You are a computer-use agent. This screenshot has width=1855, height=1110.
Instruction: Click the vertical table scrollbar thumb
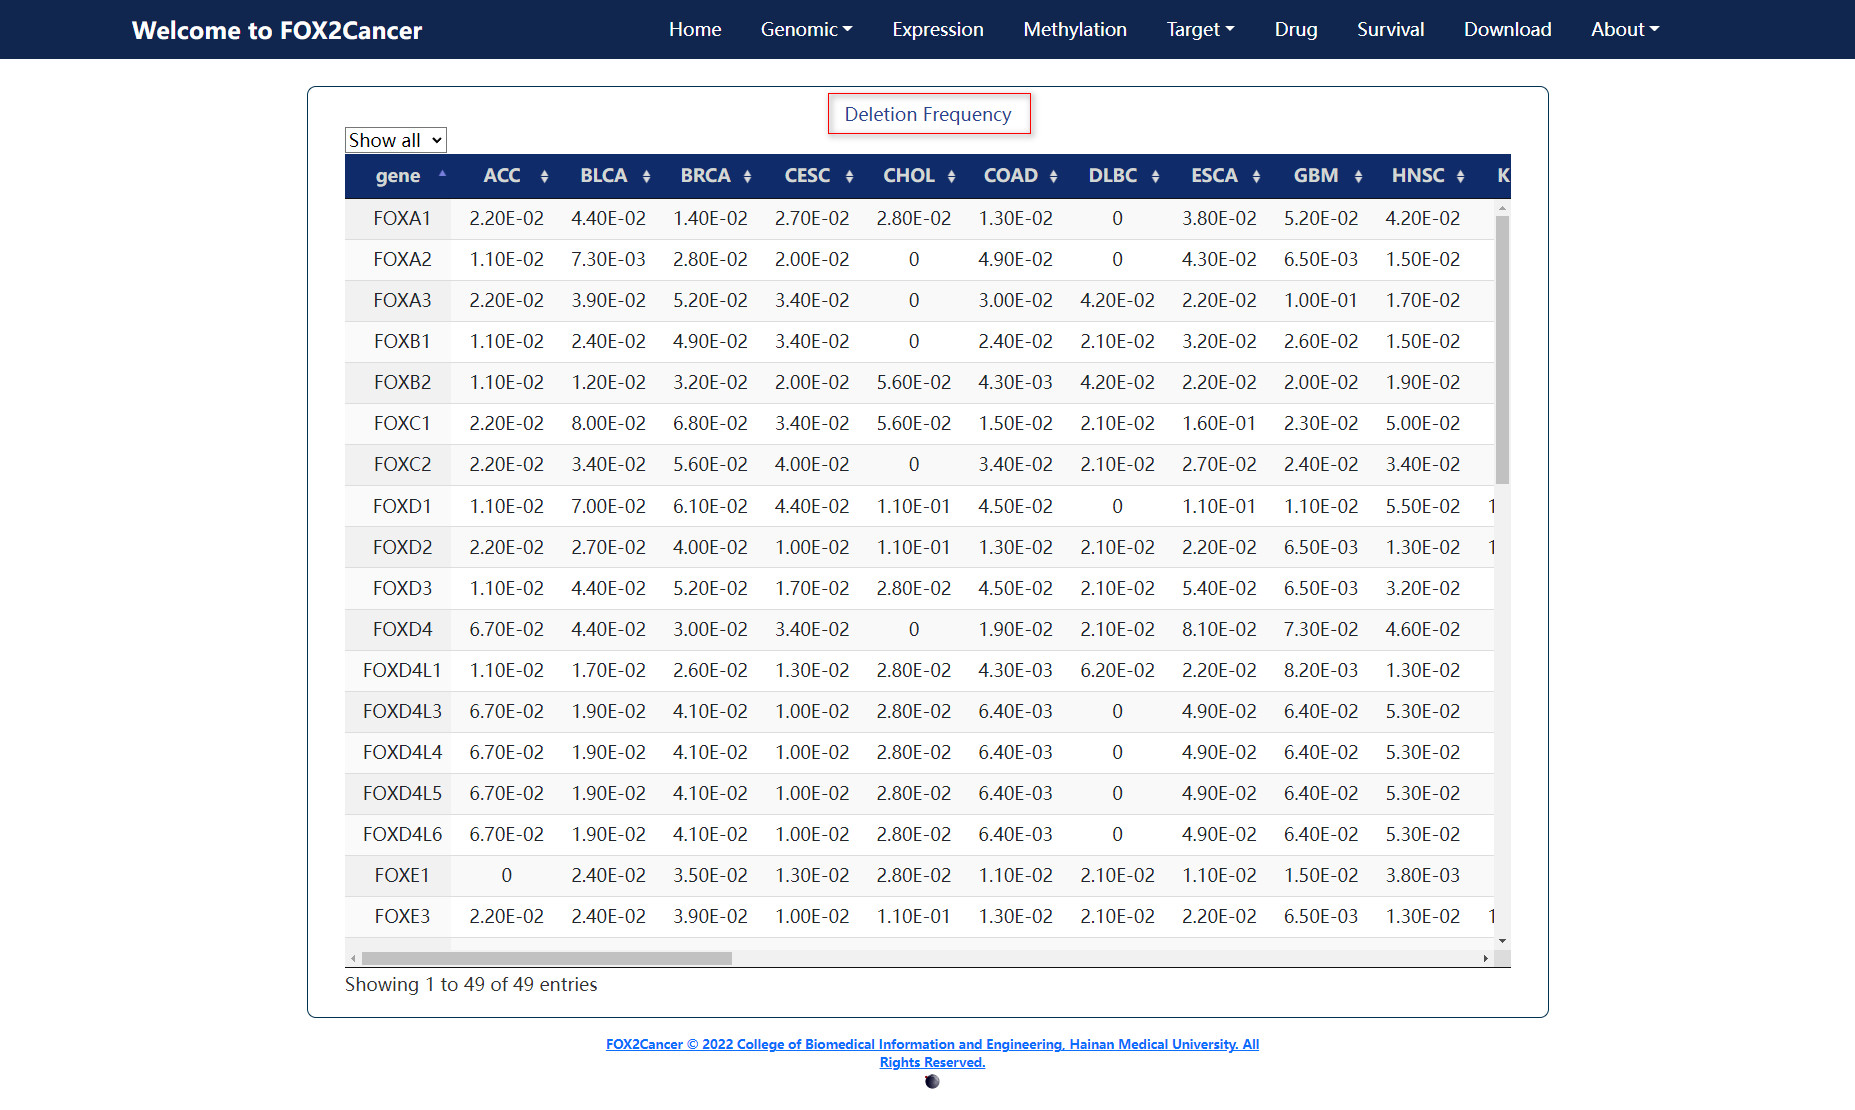coord(1502,350)
